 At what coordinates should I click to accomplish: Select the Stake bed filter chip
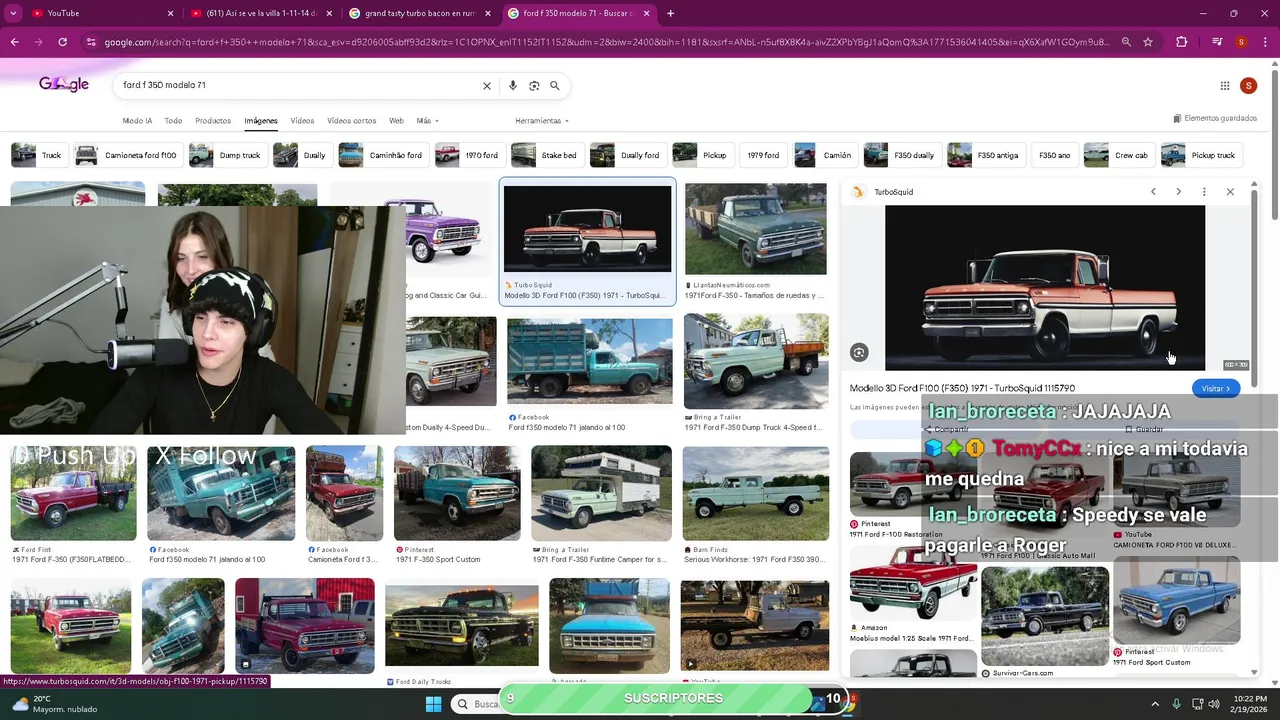pos(546,155)
